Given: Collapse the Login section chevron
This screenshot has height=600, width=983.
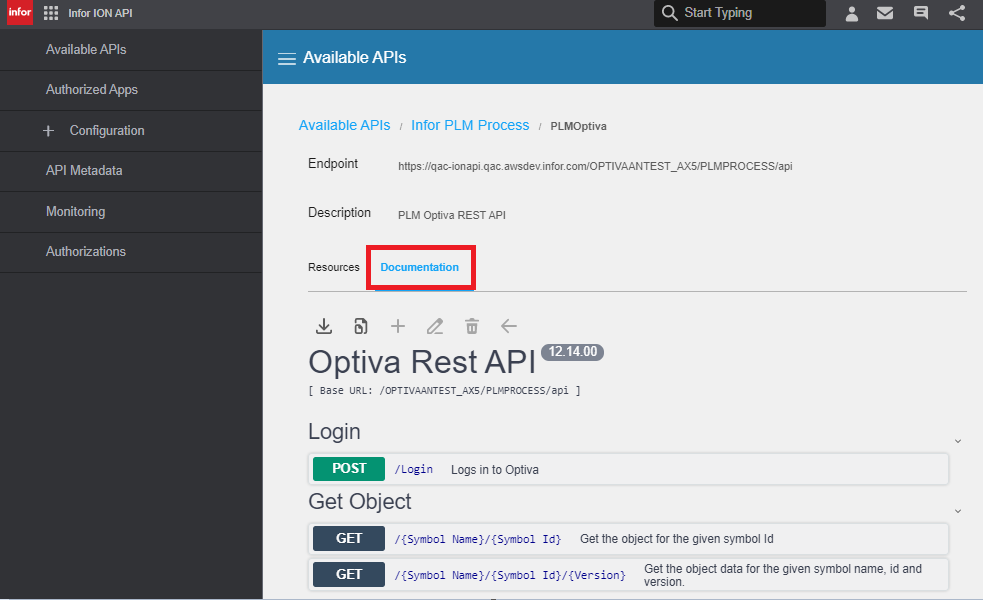Looking at the screenshot, I should click(x=958, y=441).
